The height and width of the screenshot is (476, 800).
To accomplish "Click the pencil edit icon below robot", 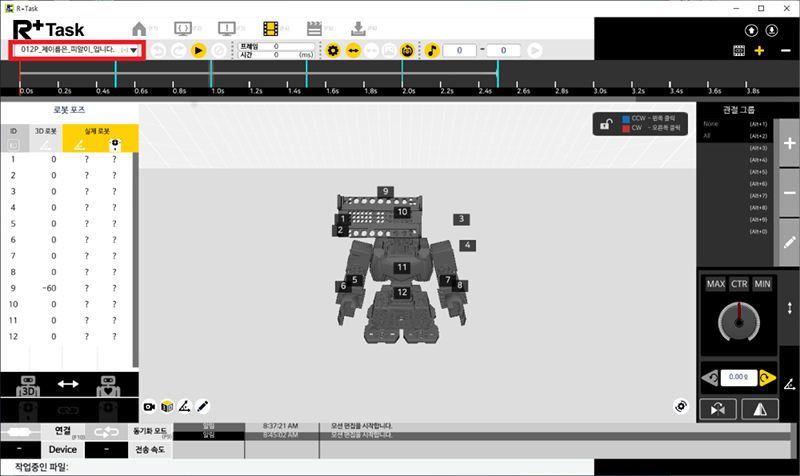I will (203, 406).
